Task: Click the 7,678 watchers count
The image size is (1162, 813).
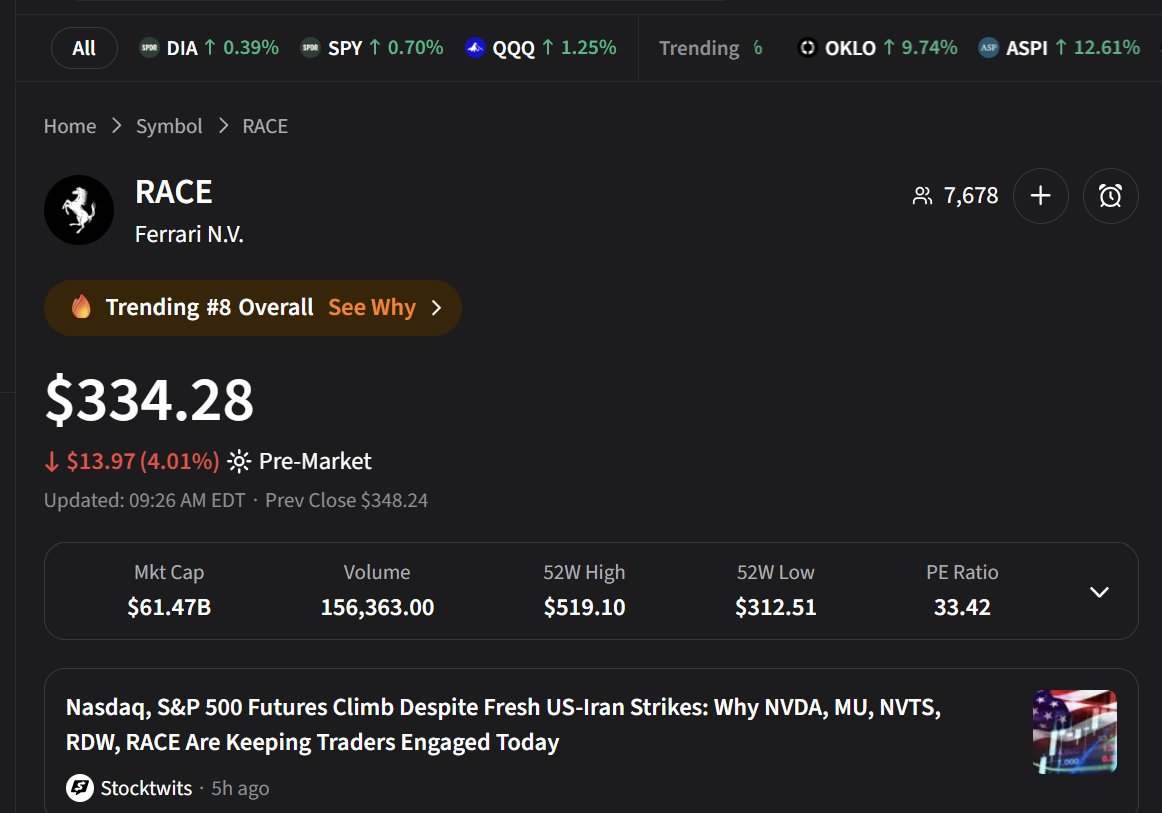Action: (x=970, y=196)
